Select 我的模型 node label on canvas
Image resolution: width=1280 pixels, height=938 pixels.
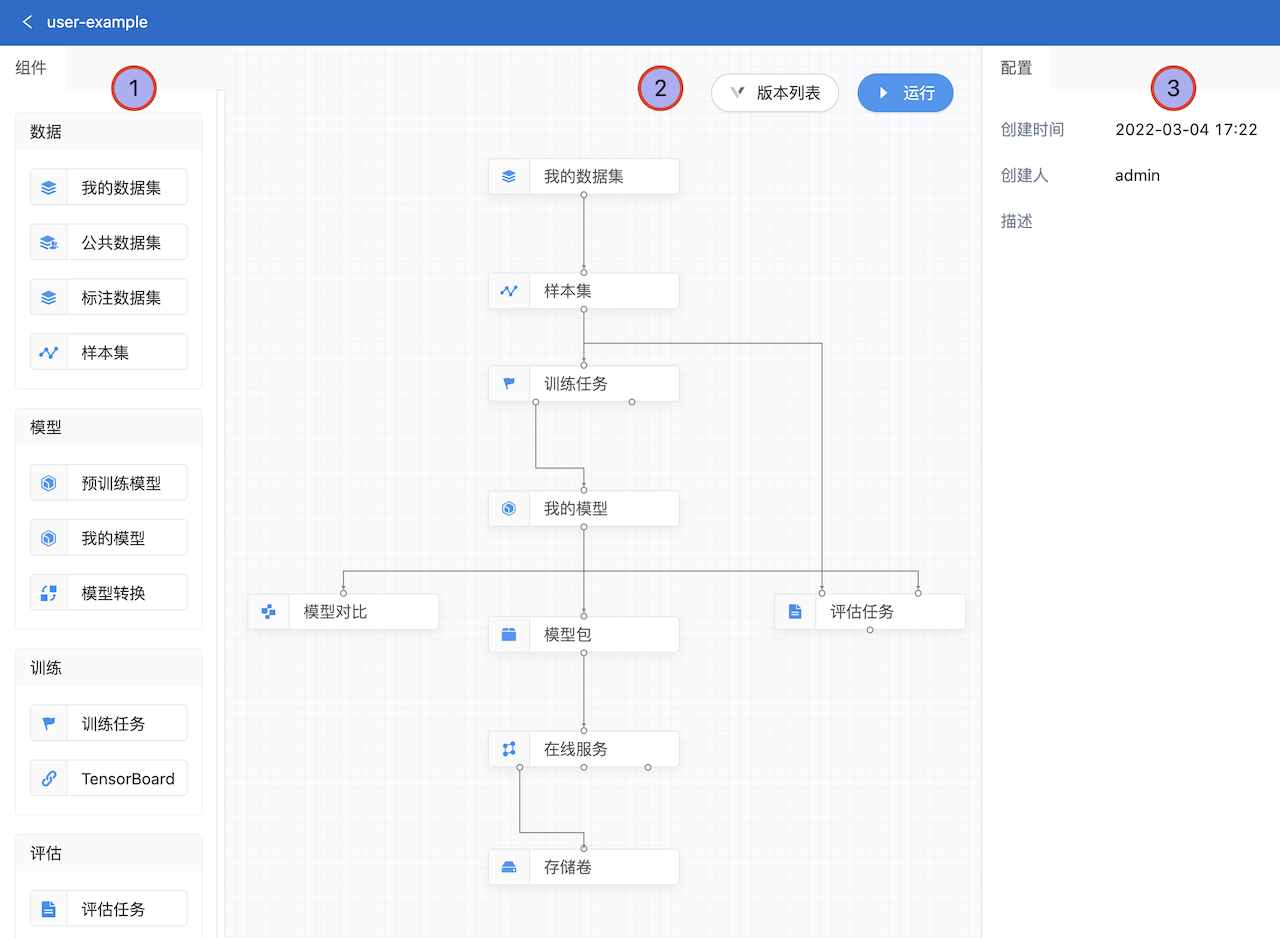tap(576, 508)
